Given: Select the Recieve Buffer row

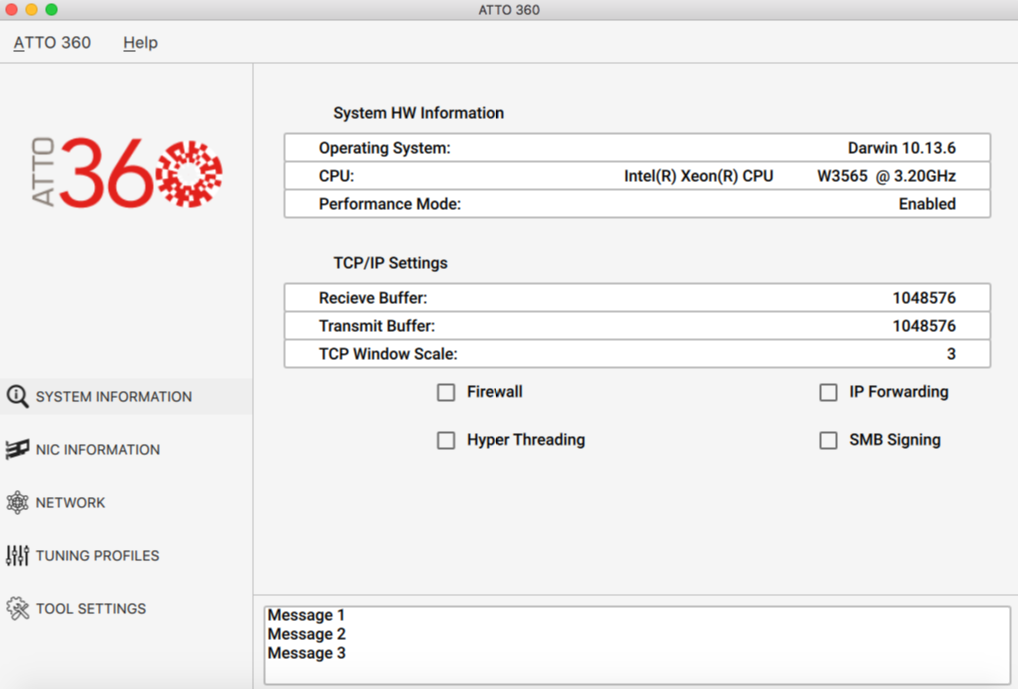Looking at the screenshot, I should [637, 298].
